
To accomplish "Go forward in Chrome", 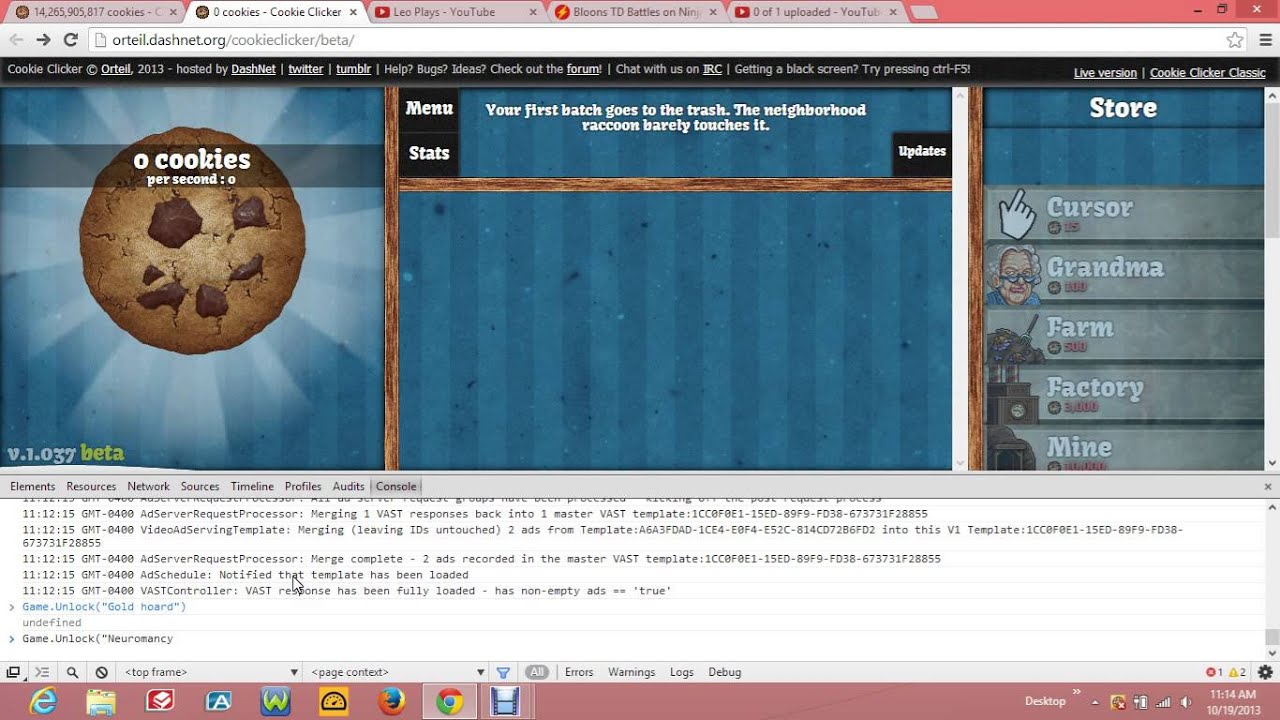I will click(43, 40).
